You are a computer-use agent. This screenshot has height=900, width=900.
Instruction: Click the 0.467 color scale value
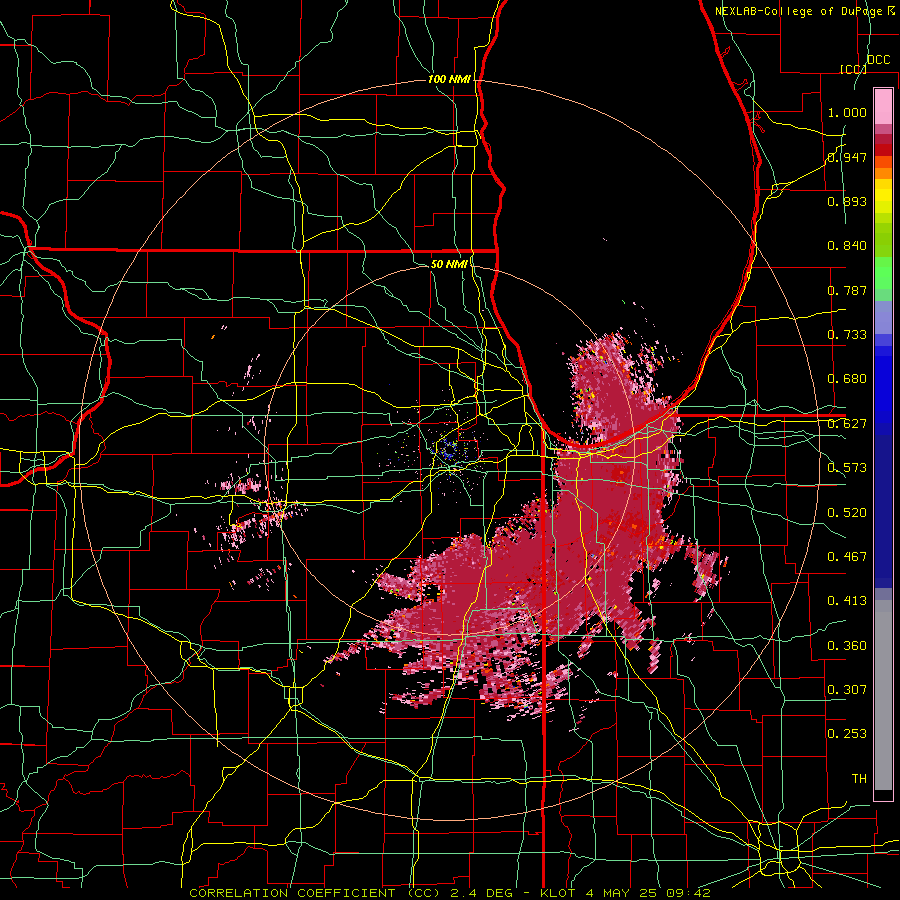[847, 557]
